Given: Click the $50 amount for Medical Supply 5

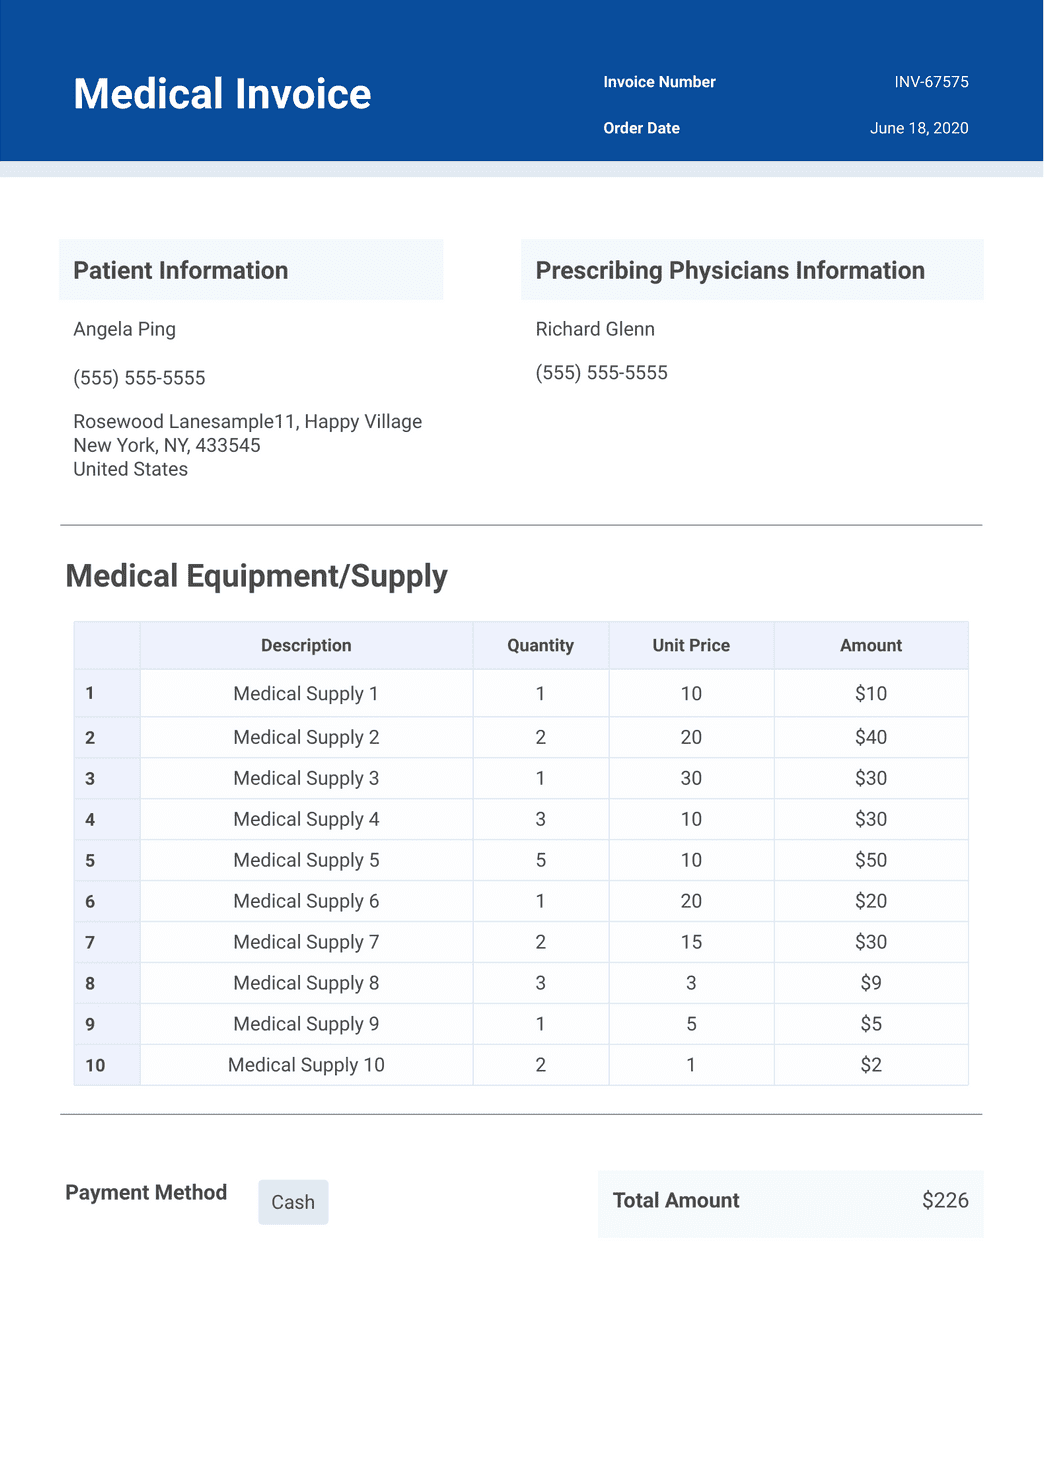Looking at the screenshot, I should 870,860.
